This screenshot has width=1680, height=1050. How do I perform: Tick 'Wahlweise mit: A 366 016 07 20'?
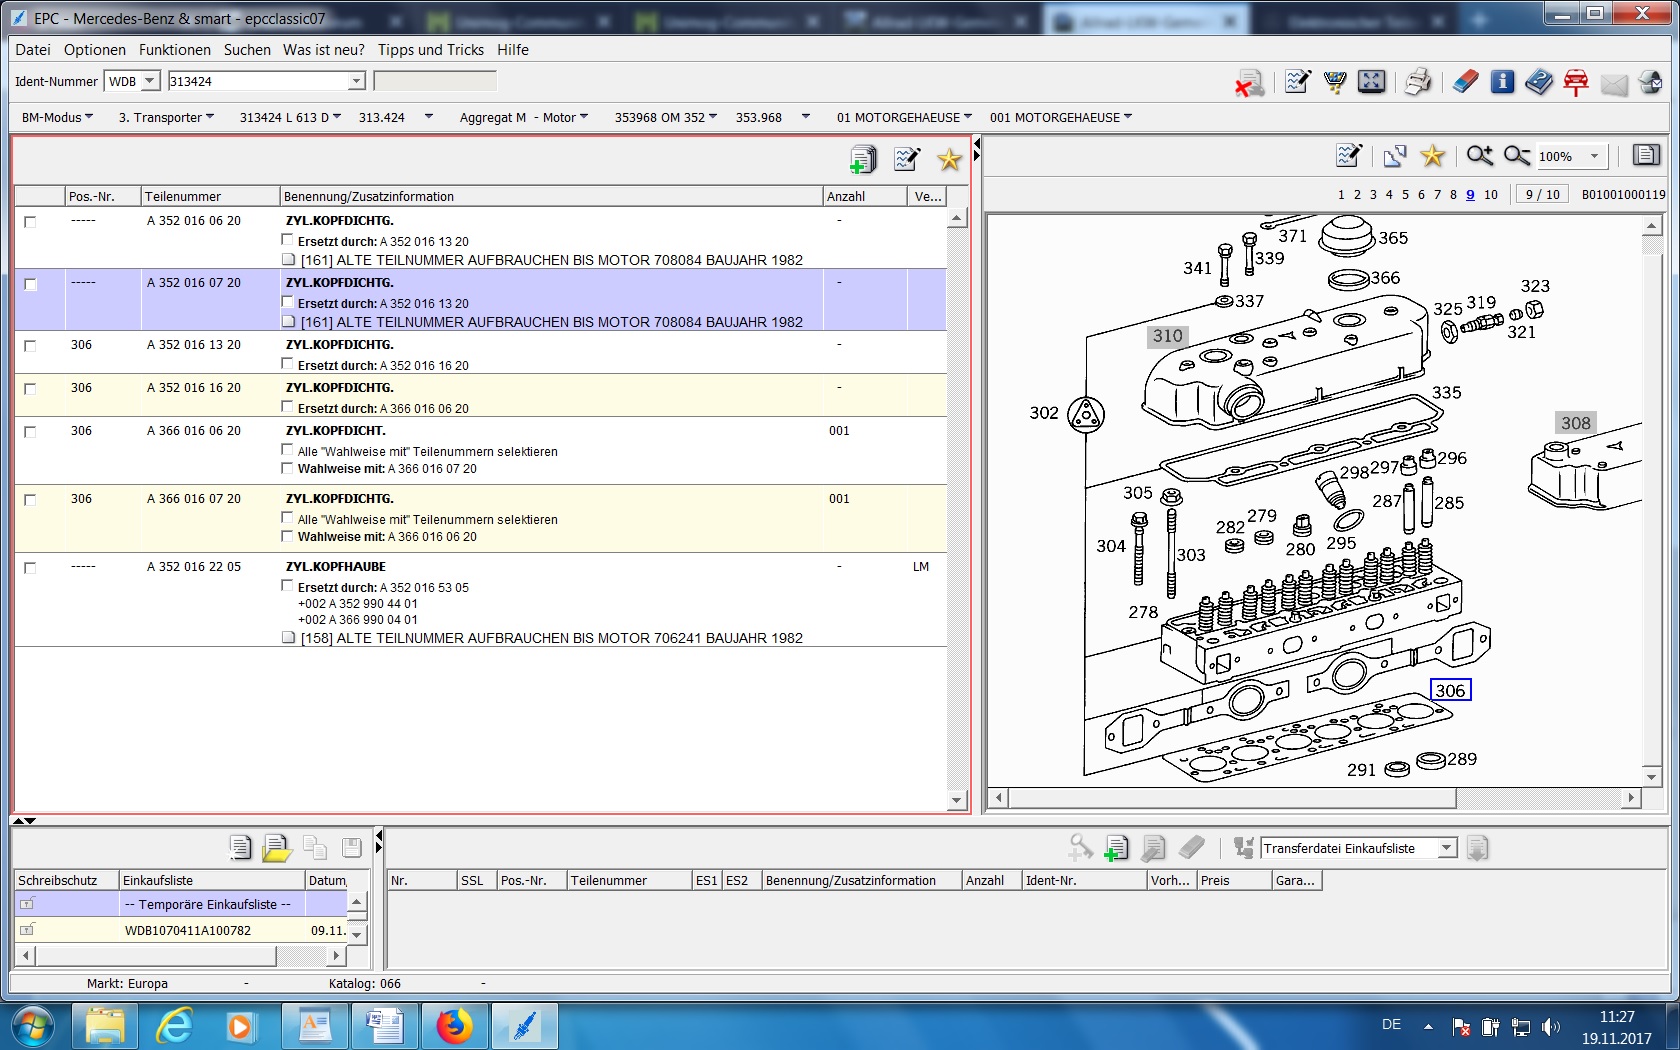point(288,467)
